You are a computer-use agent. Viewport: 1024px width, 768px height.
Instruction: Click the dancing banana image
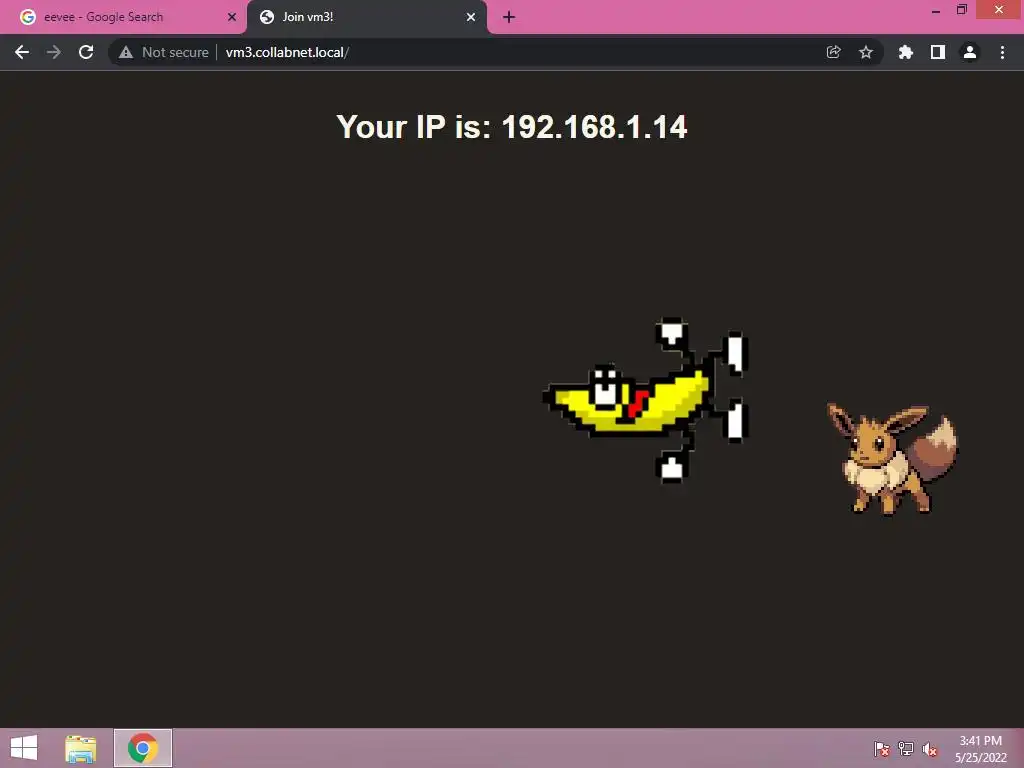[x=645, y=400]
